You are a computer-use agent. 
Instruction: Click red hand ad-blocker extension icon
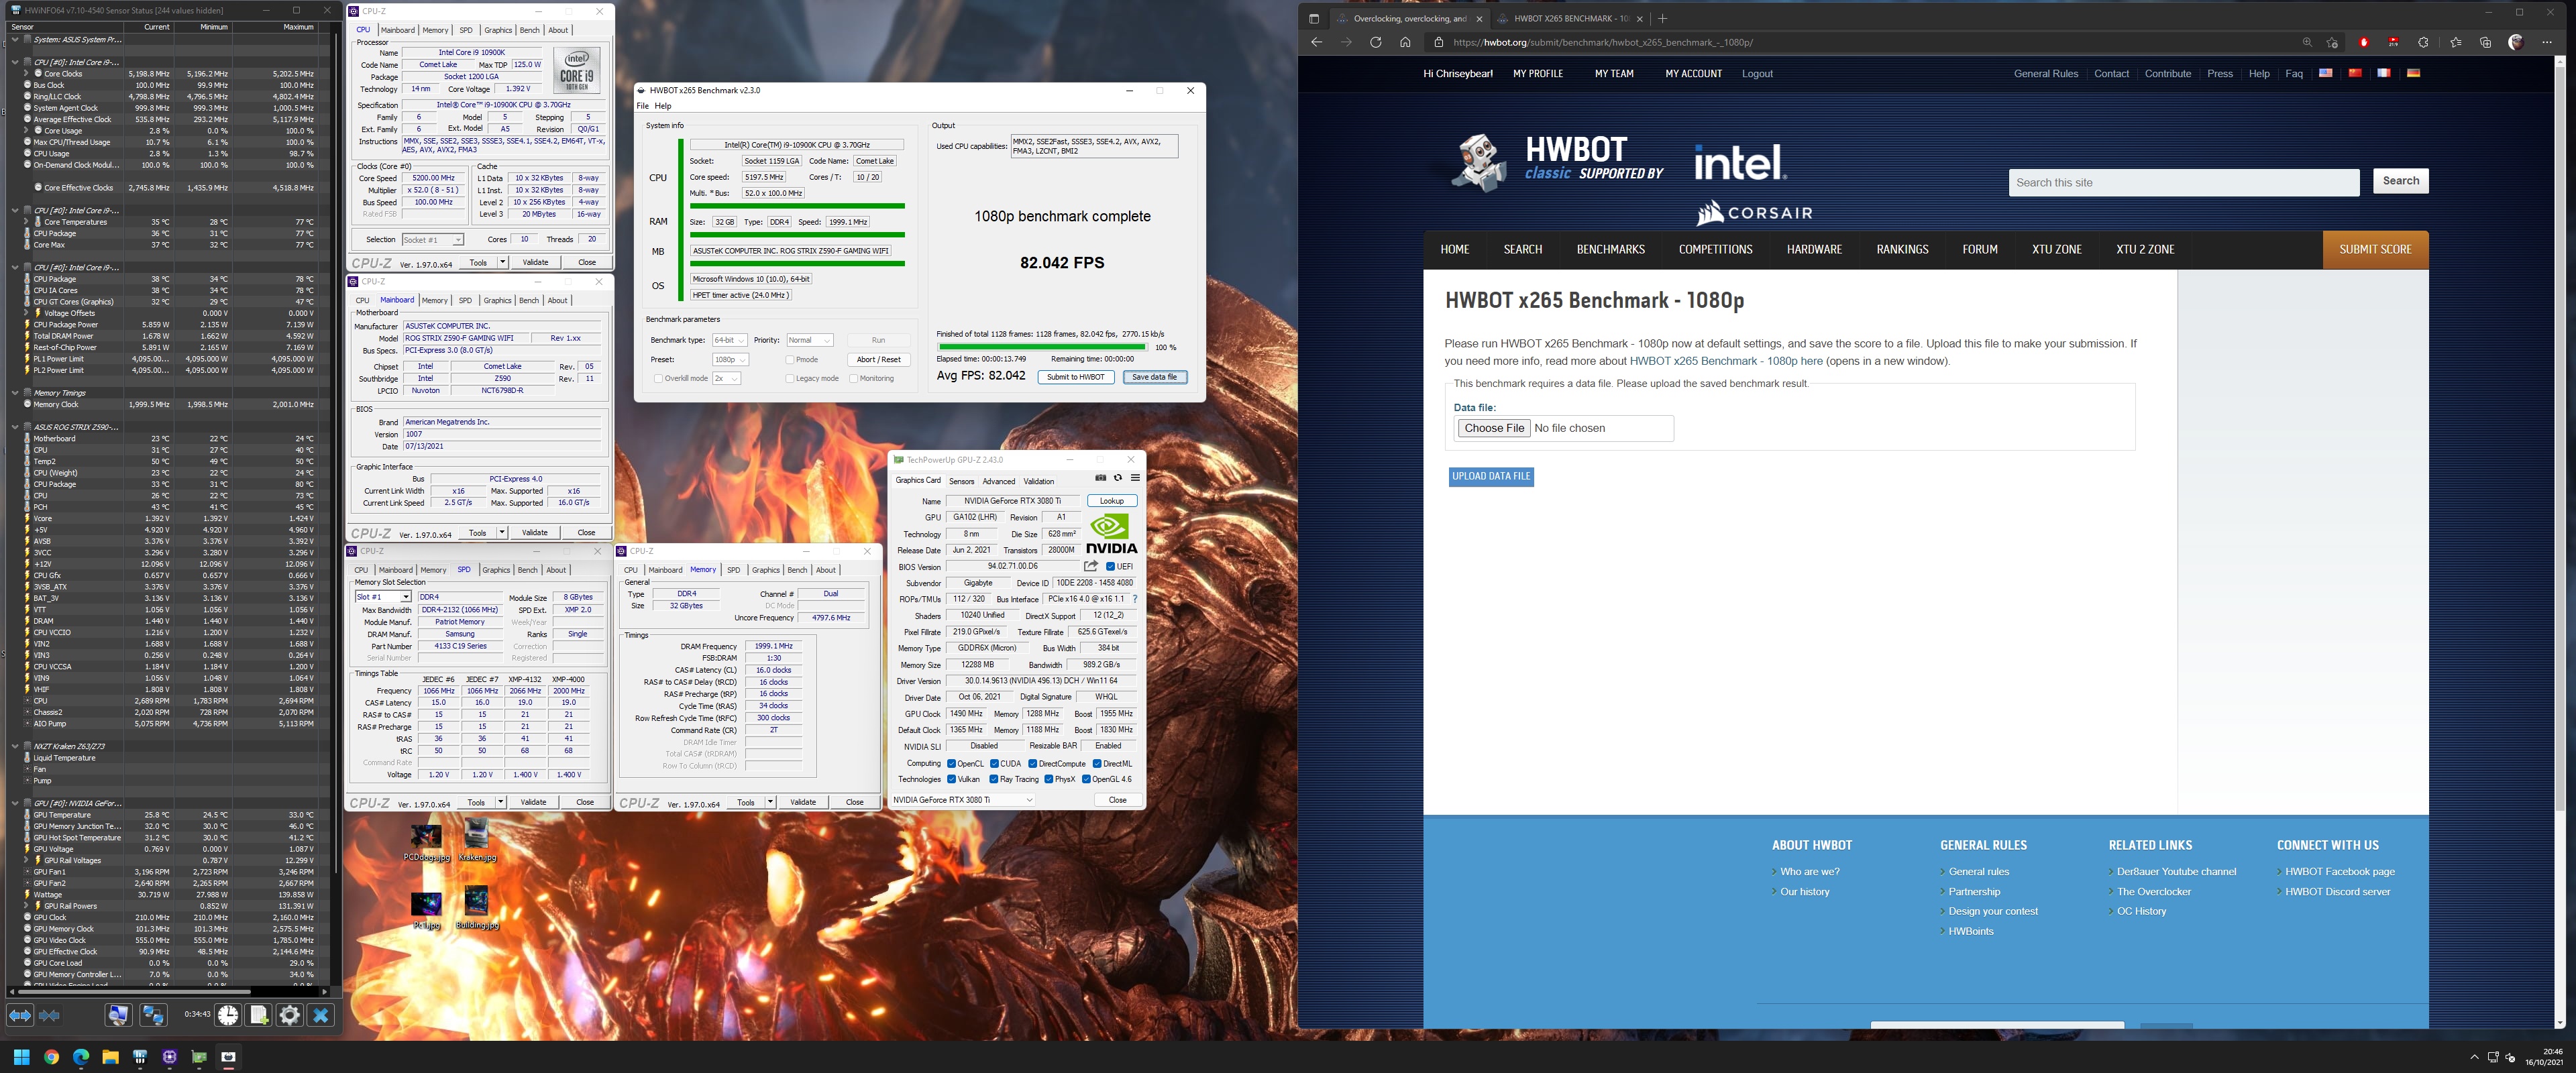(2364, 42)
